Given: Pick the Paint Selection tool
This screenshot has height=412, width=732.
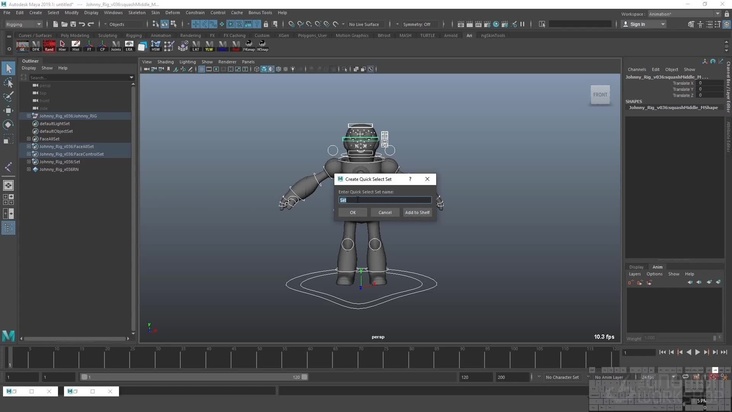Looking at the screenshot, I should click(8, 97).
